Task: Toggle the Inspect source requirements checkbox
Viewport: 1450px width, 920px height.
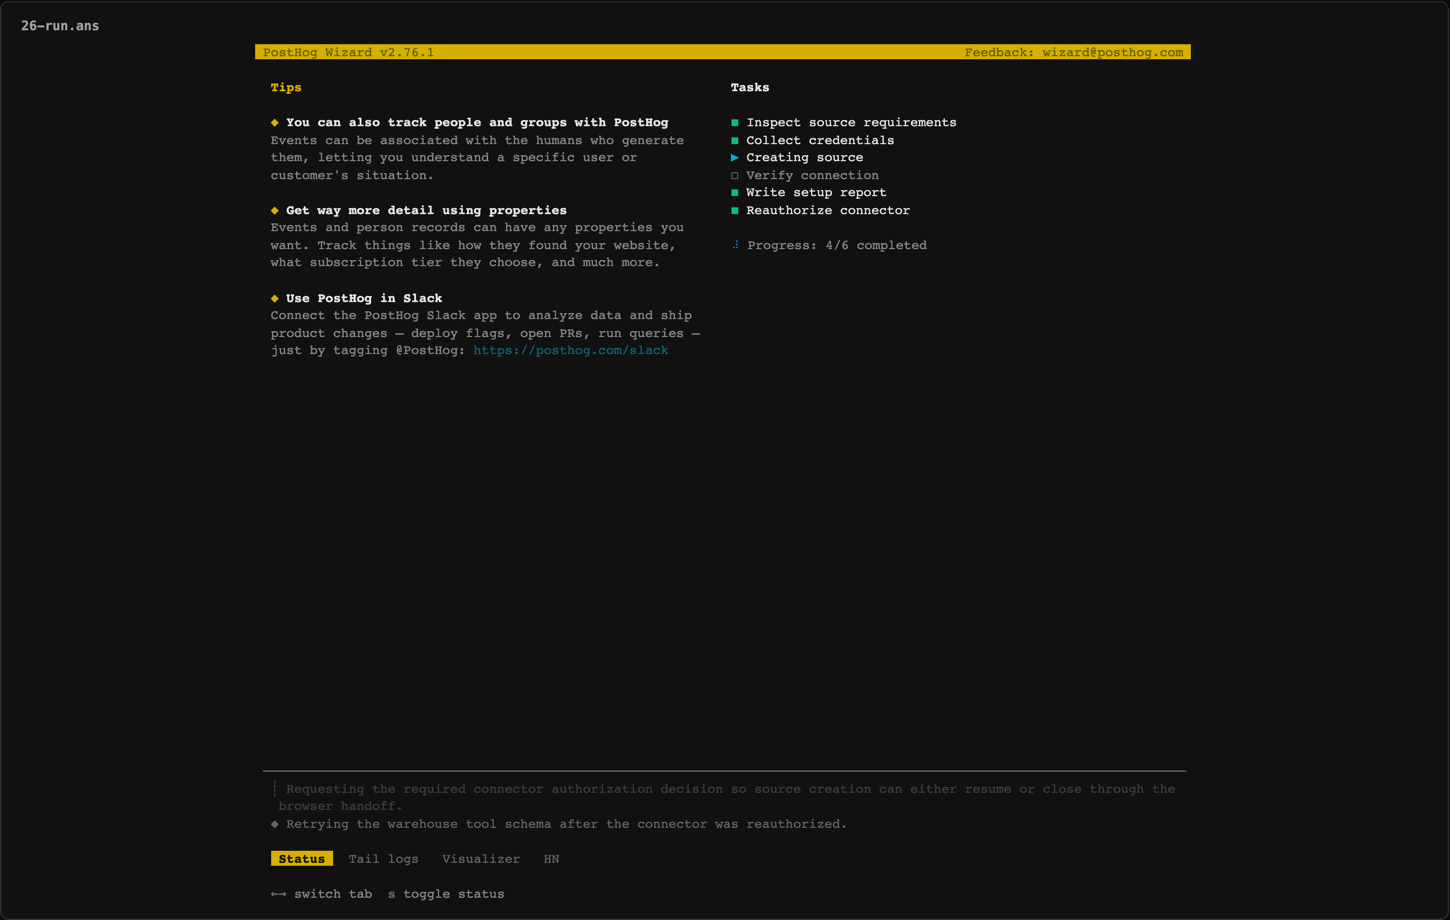Action: point(735,123)
